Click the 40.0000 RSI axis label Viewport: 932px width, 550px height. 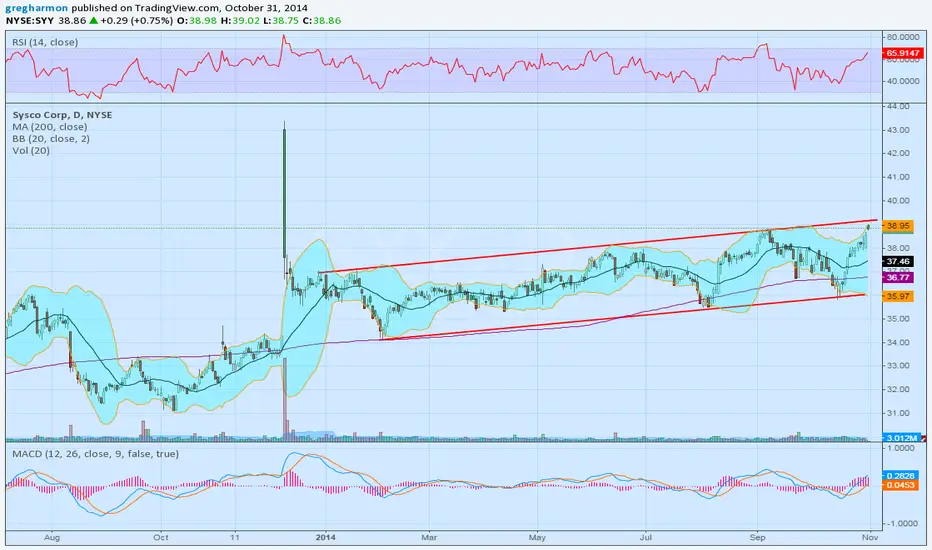(x=903, y=81)
